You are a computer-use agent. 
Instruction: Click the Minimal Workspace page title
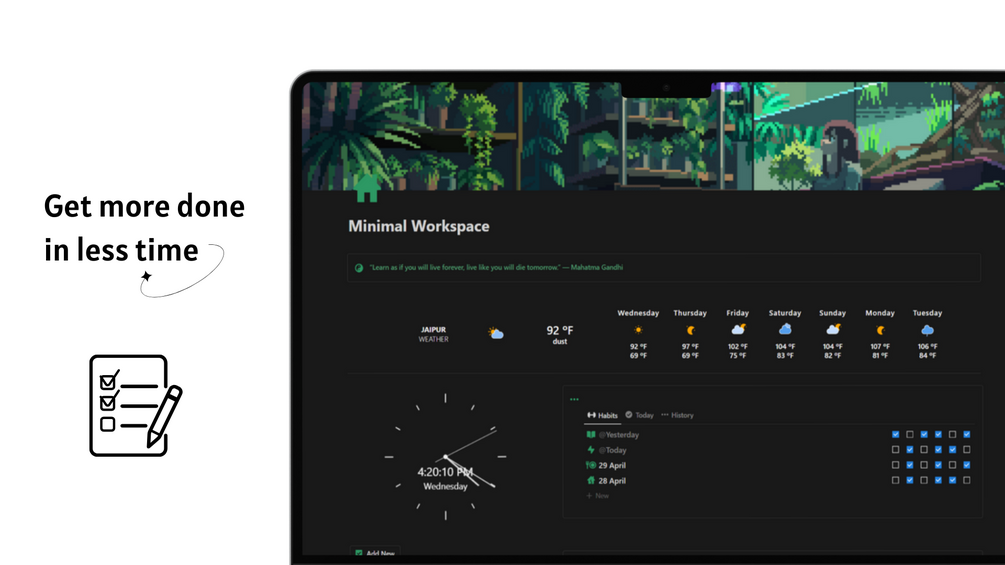pyautogui.click(x=419, y=226)
